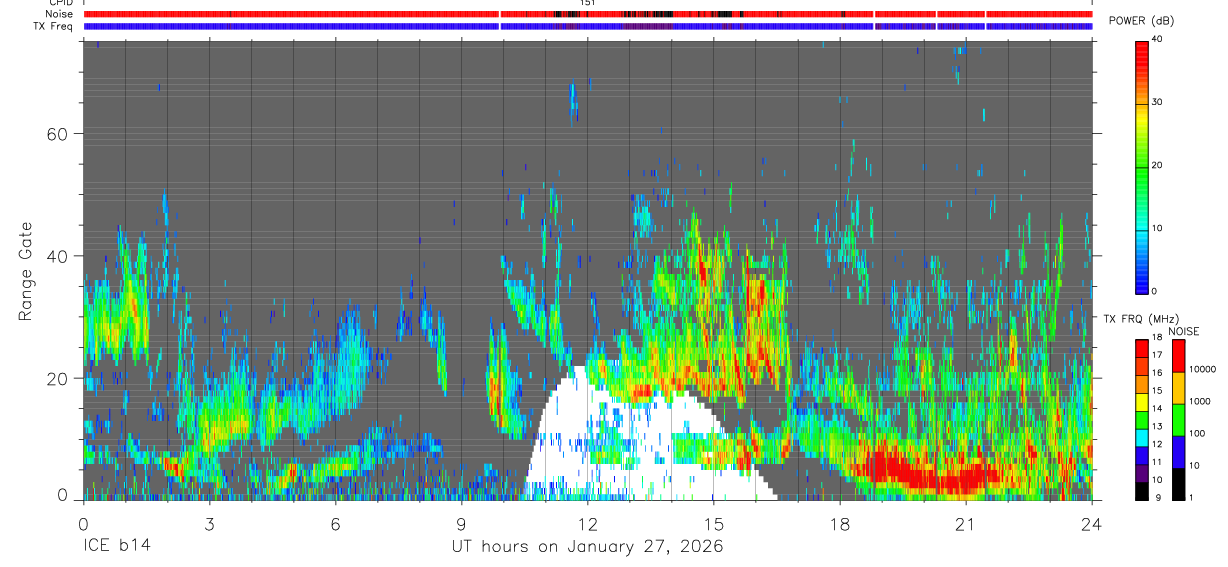Click the 10 tick on POWER color bar
Image resolution: width=1228 pixels, height=567 pixels.
point(1159,228)
